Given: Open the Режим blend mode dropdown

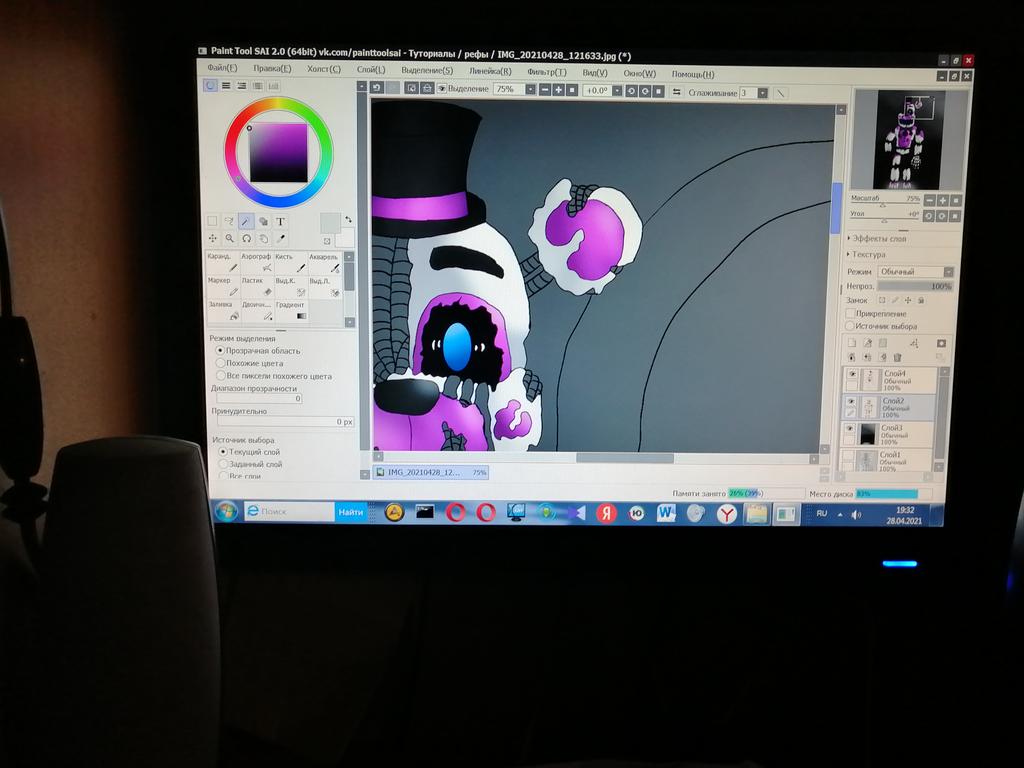Looking at the screenshot, I should click(916, 272).
